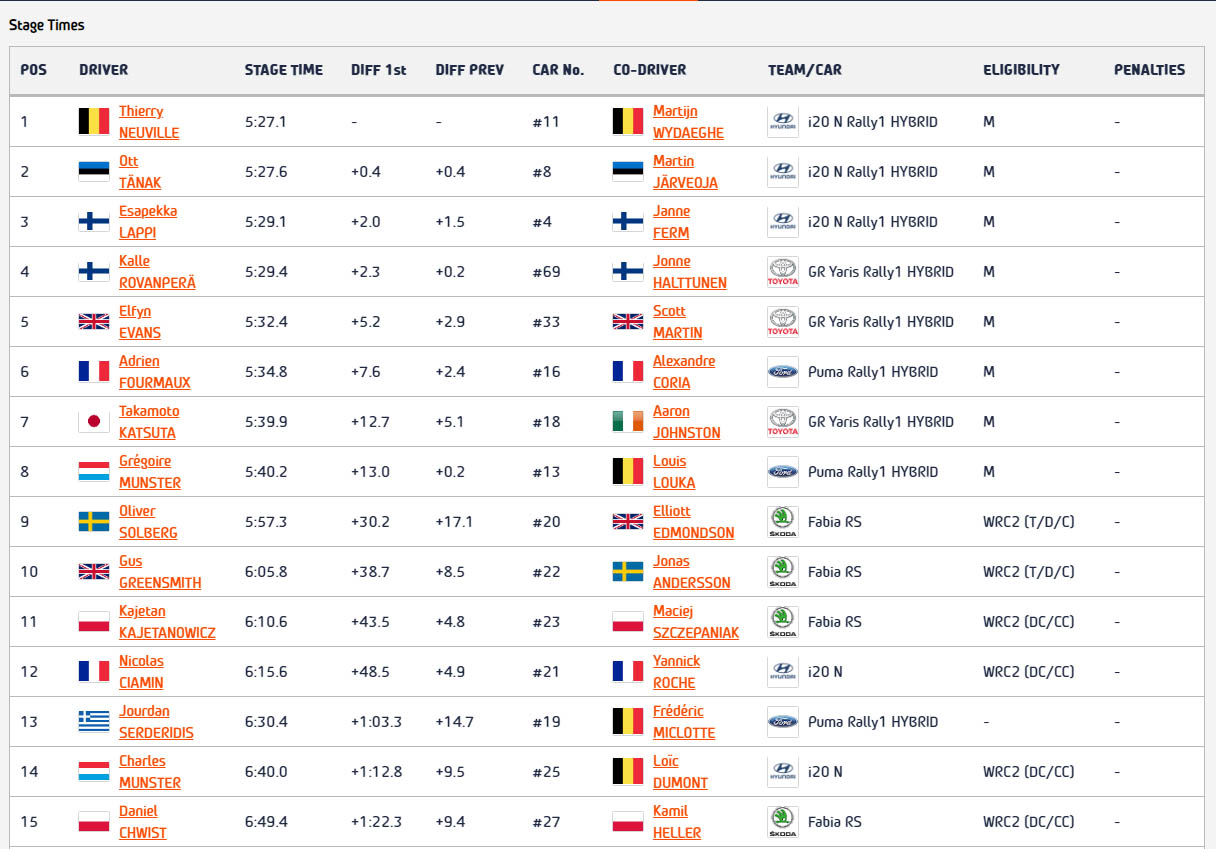Click Estonian flag beside Ott Tänak

click(x=94, y=172)
